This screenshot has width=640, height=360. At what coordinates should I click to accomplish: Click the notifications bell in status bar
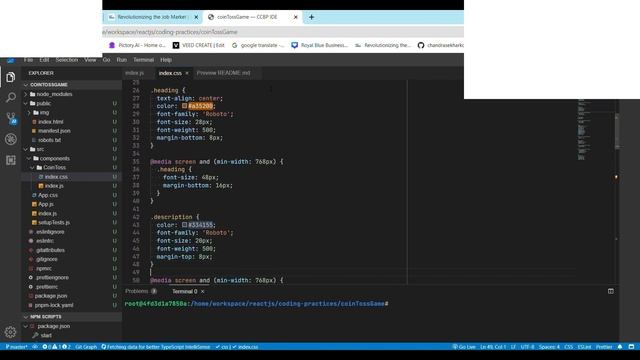[620, 347]
